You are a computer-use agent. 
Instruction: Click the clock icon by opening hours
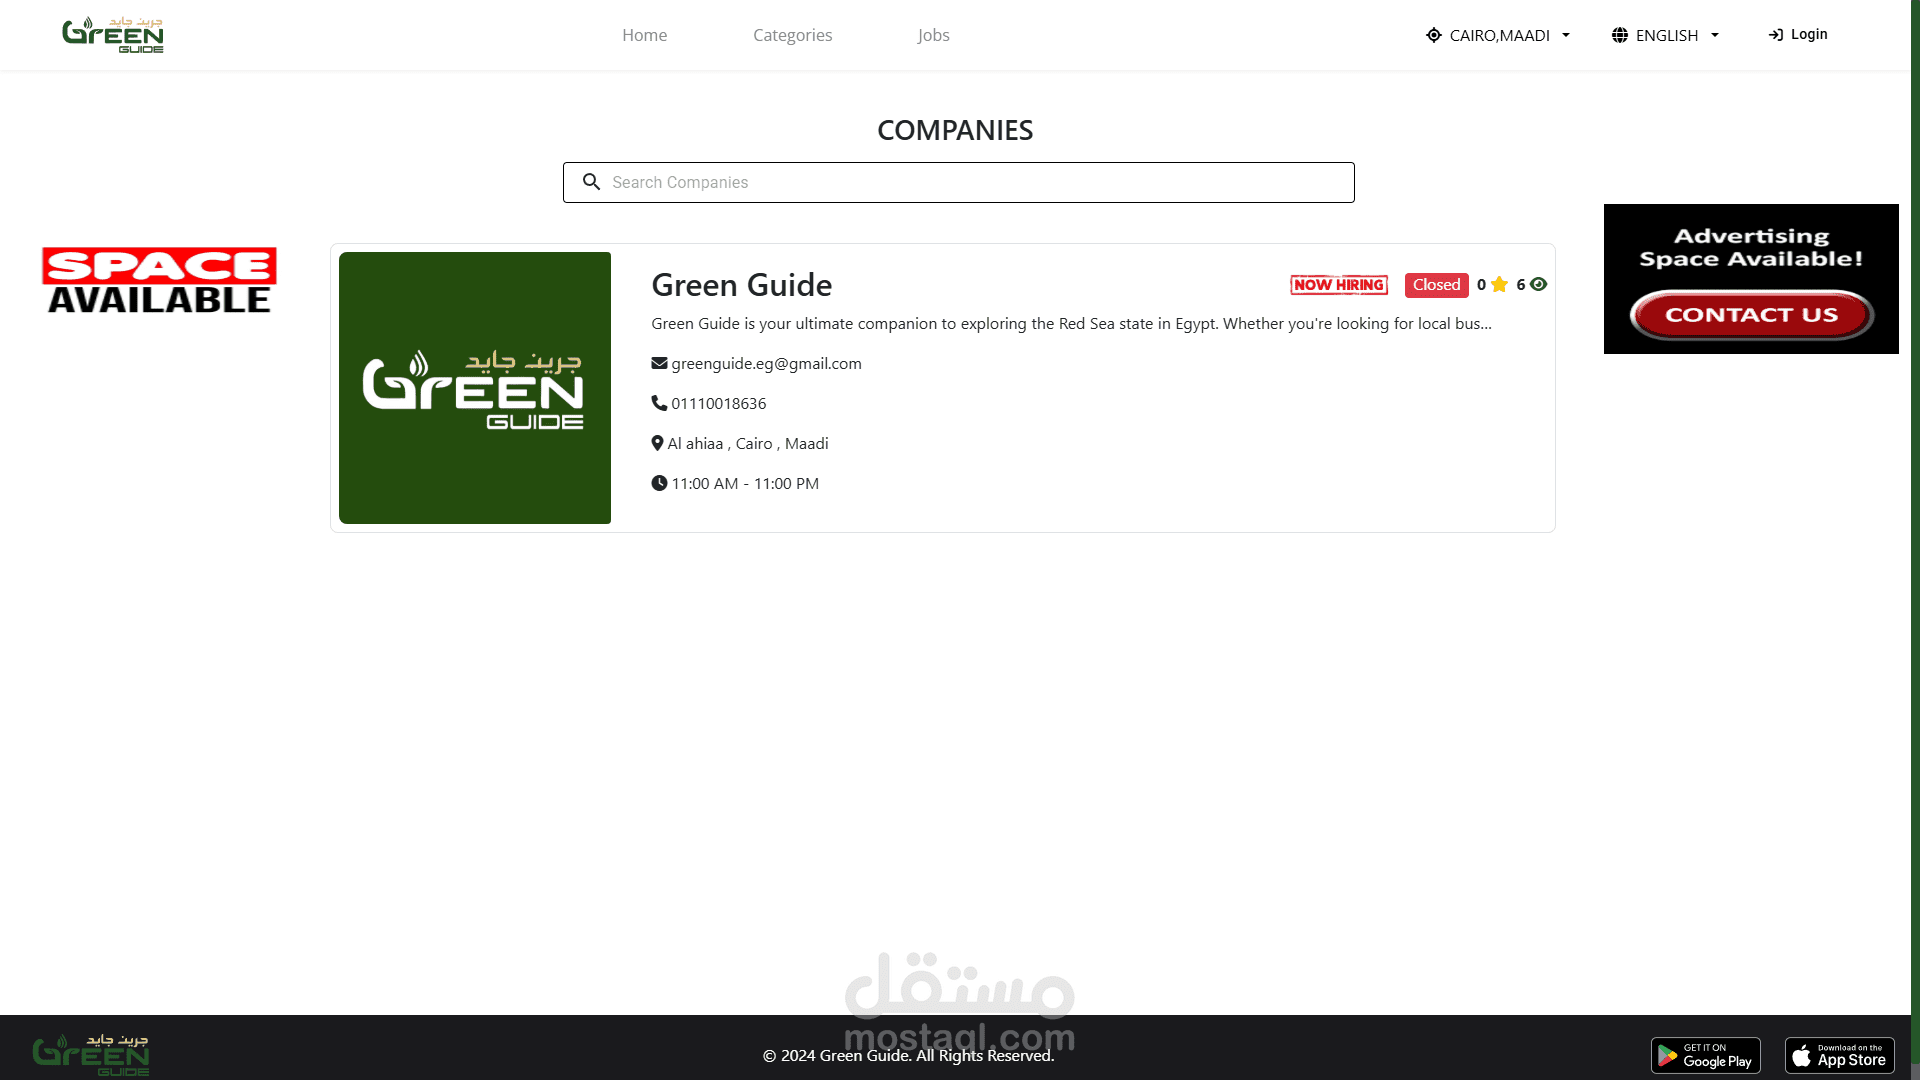[x=659, y=483]
